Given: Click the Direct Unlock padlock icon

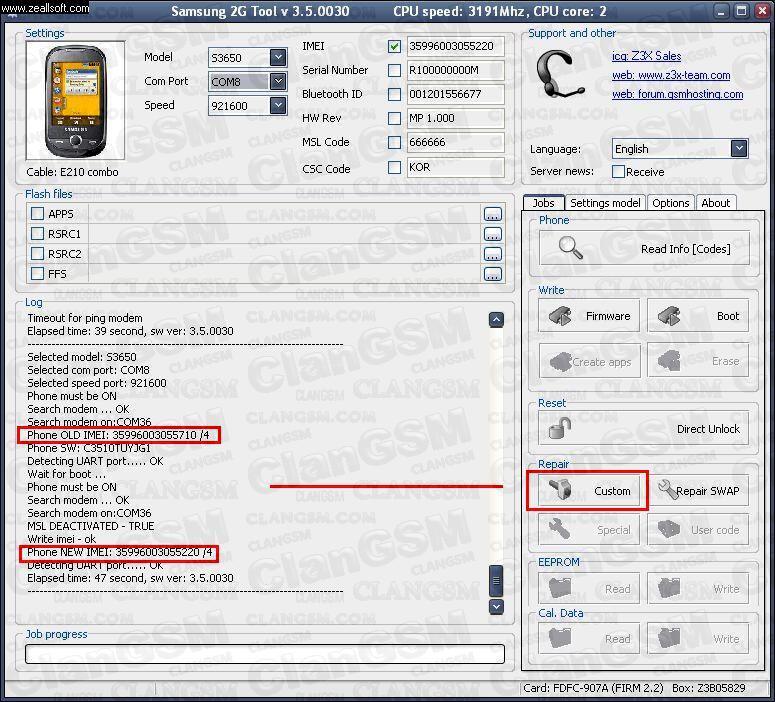Looking at the screenshot, I should [x=560, y=428].
